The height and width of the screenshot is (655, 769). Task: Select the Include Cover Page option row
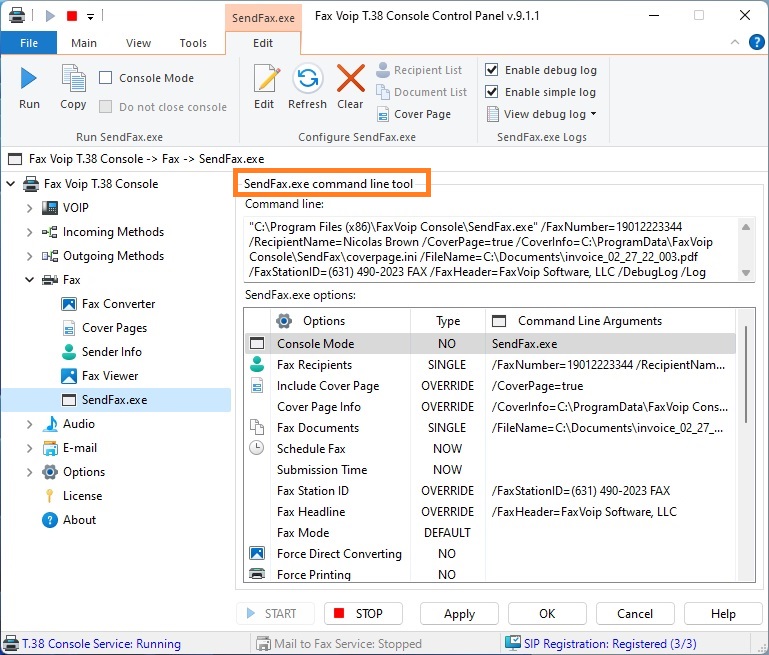(490, 386)
